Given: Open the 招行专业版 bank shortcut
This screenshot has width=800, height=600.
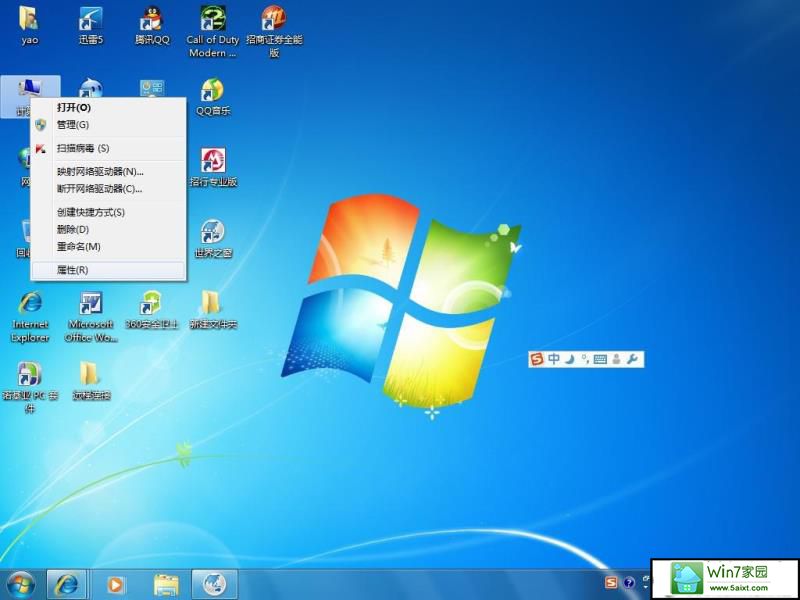Looking at the screenshot, I should tap(213, 167).
